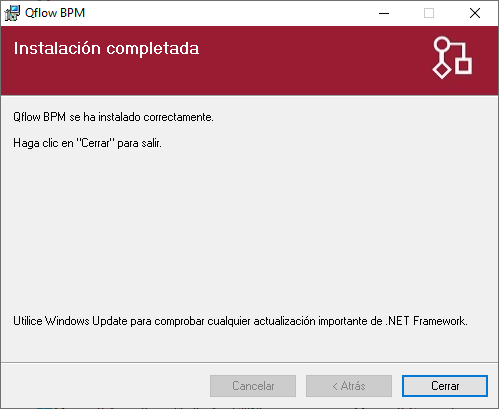This screenshot has height=409, width=499.
Task: Click the disabled "< Atrás" button
Action: tap(349, 386)
